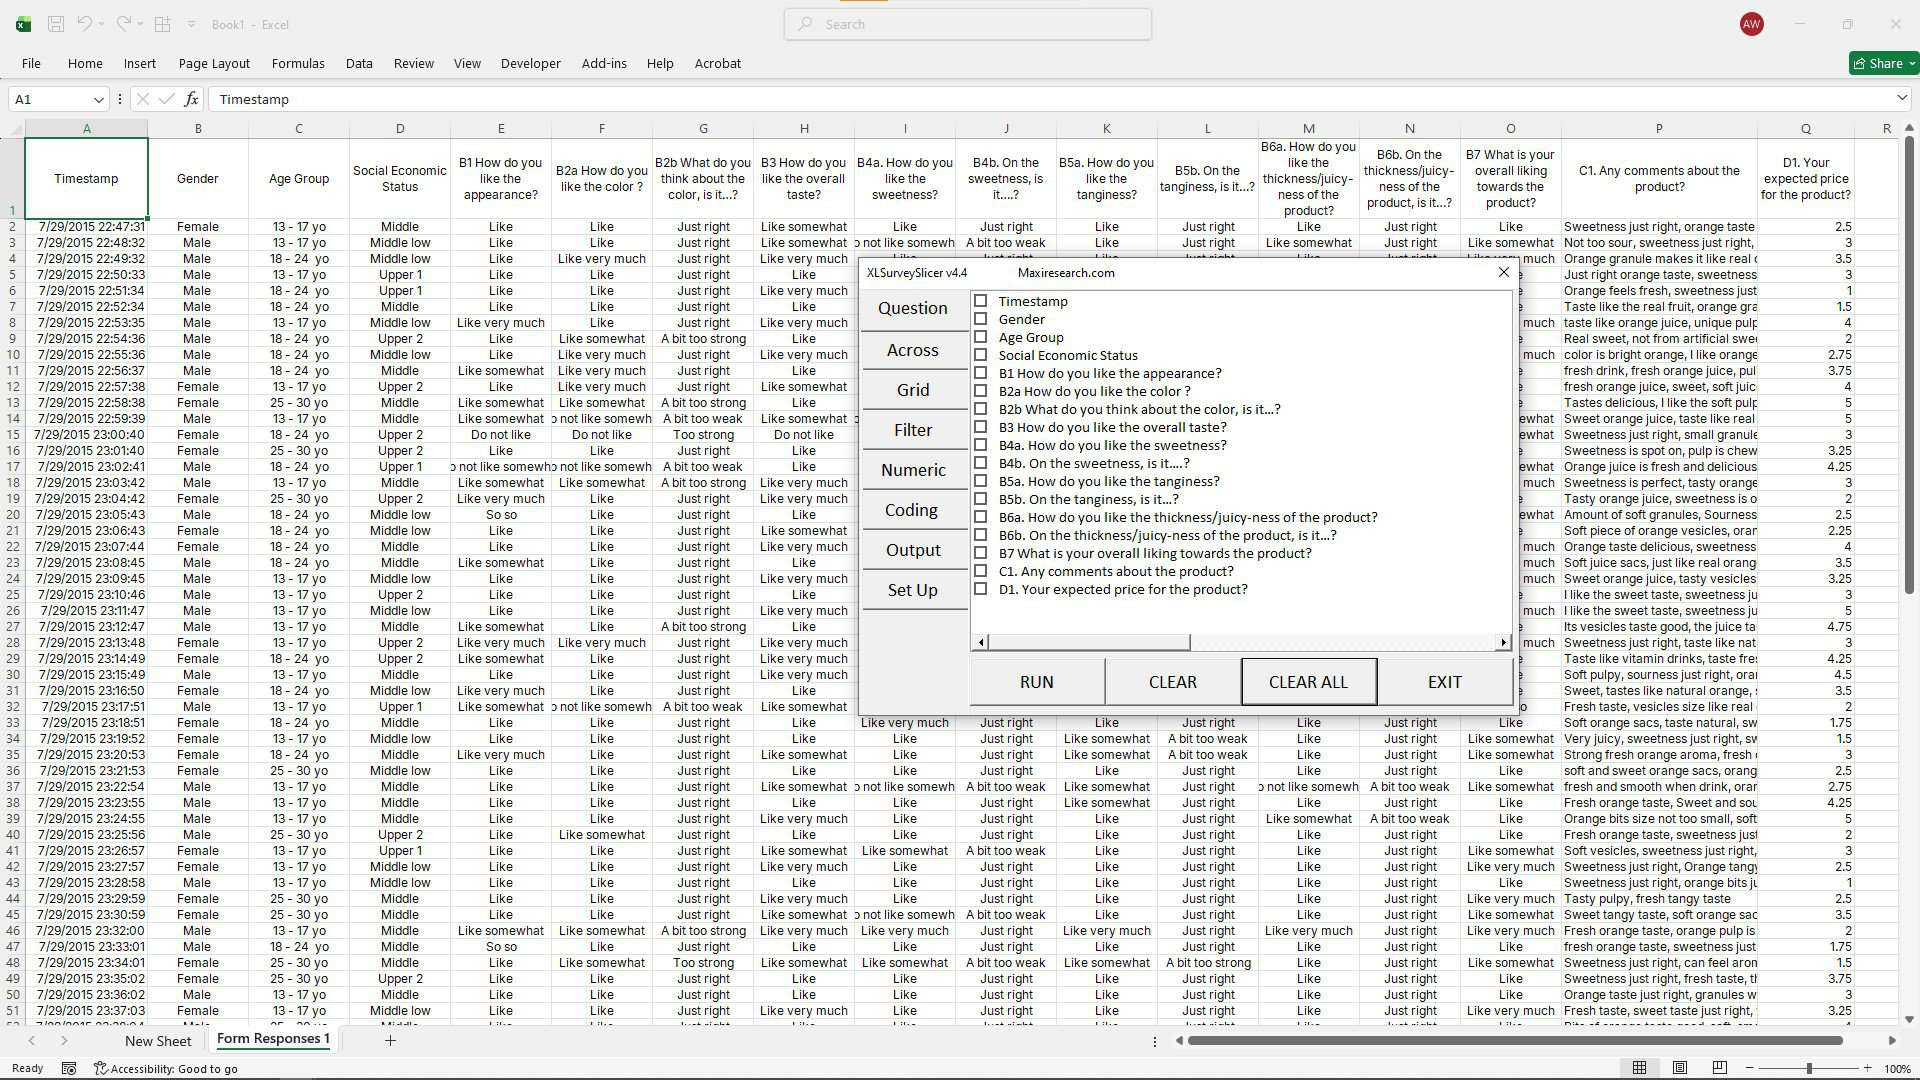Click the 100% zoom level text
This screenshot has width=1920, height=1080.
tap(1897, 1068)
